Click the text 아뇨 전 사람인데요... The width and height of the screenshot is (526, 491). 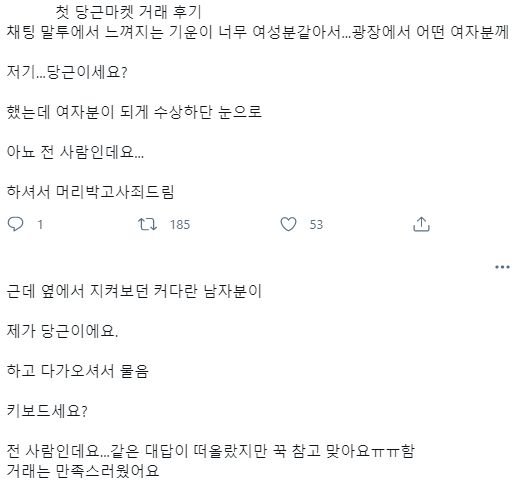pyautogui.click(x=75, y=152)
